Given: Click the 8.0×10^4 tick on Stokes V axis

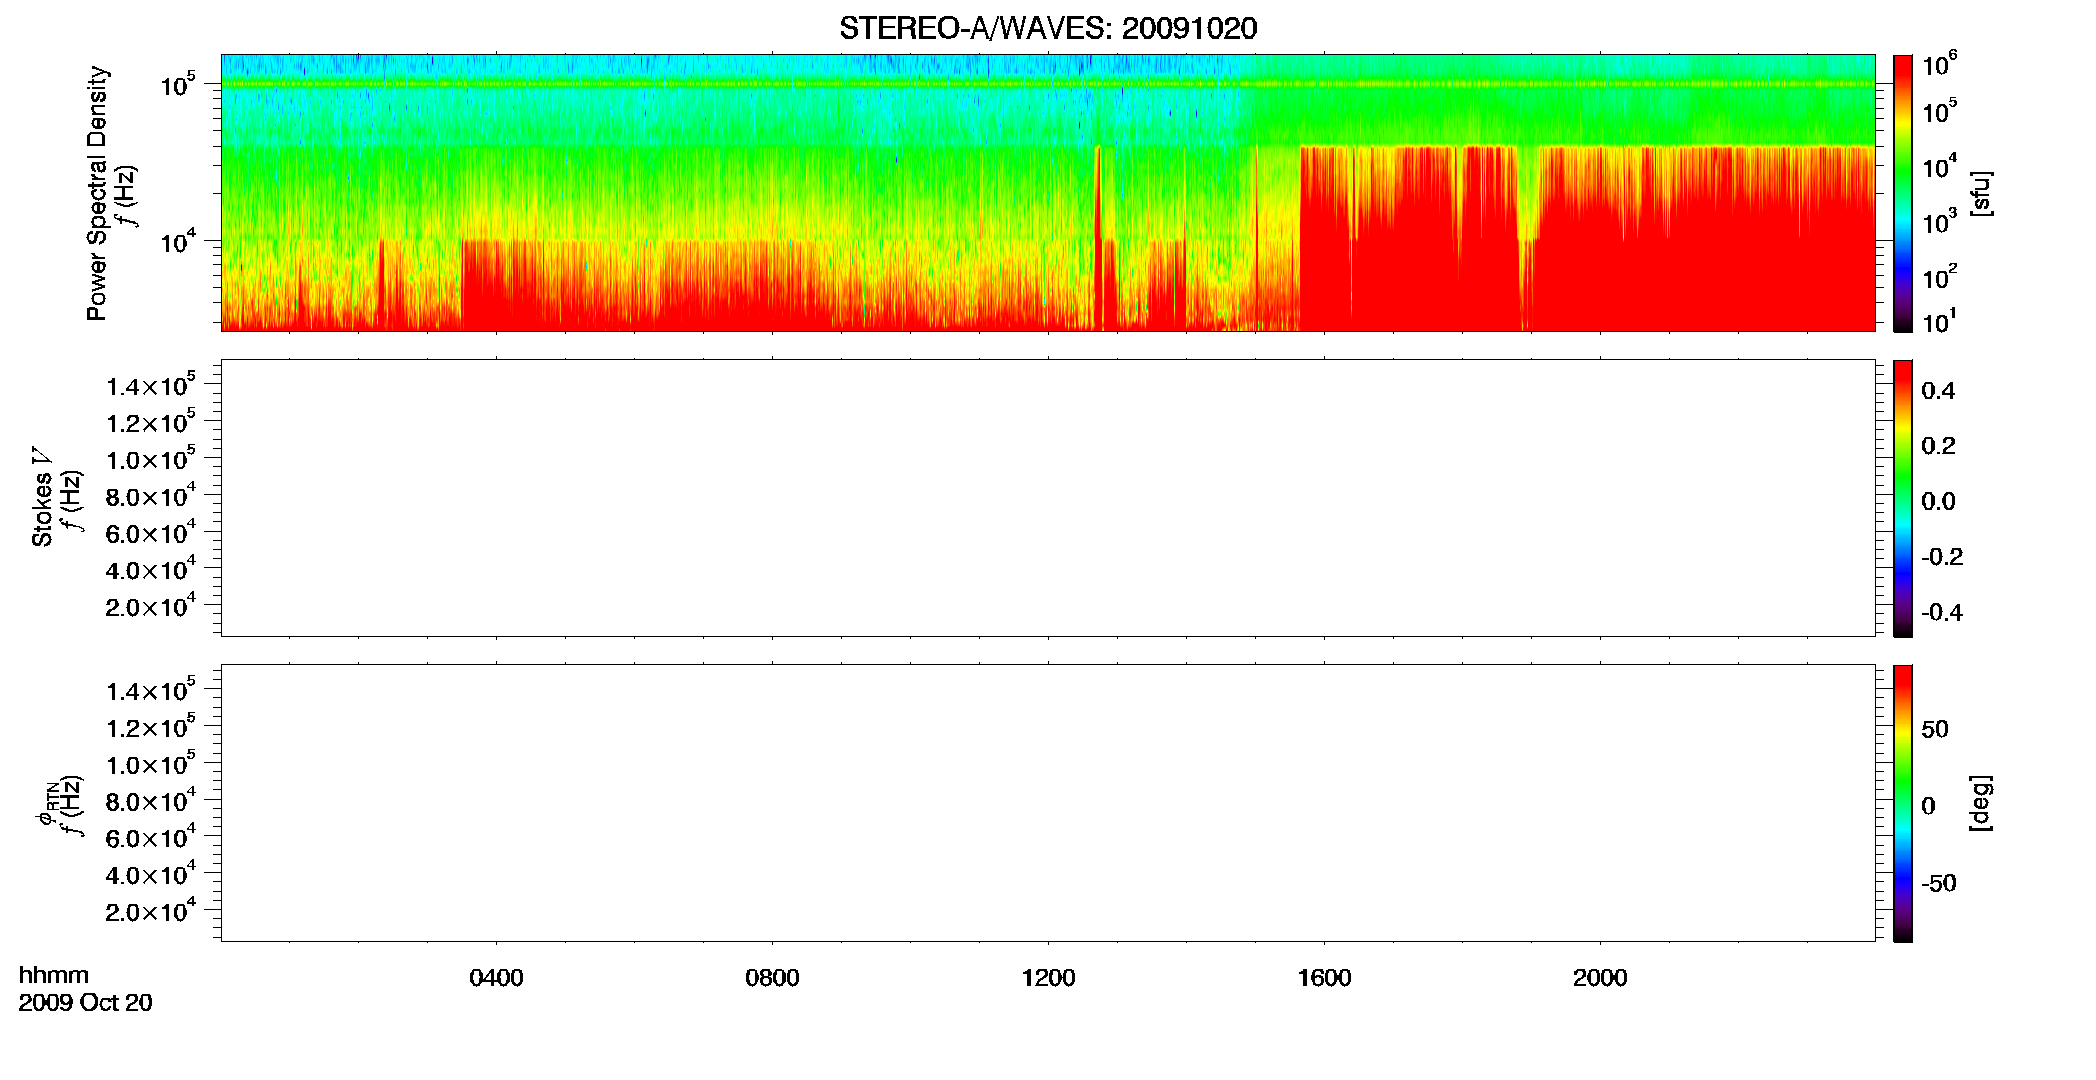Looking at the screenshot, I should (151, 496).
